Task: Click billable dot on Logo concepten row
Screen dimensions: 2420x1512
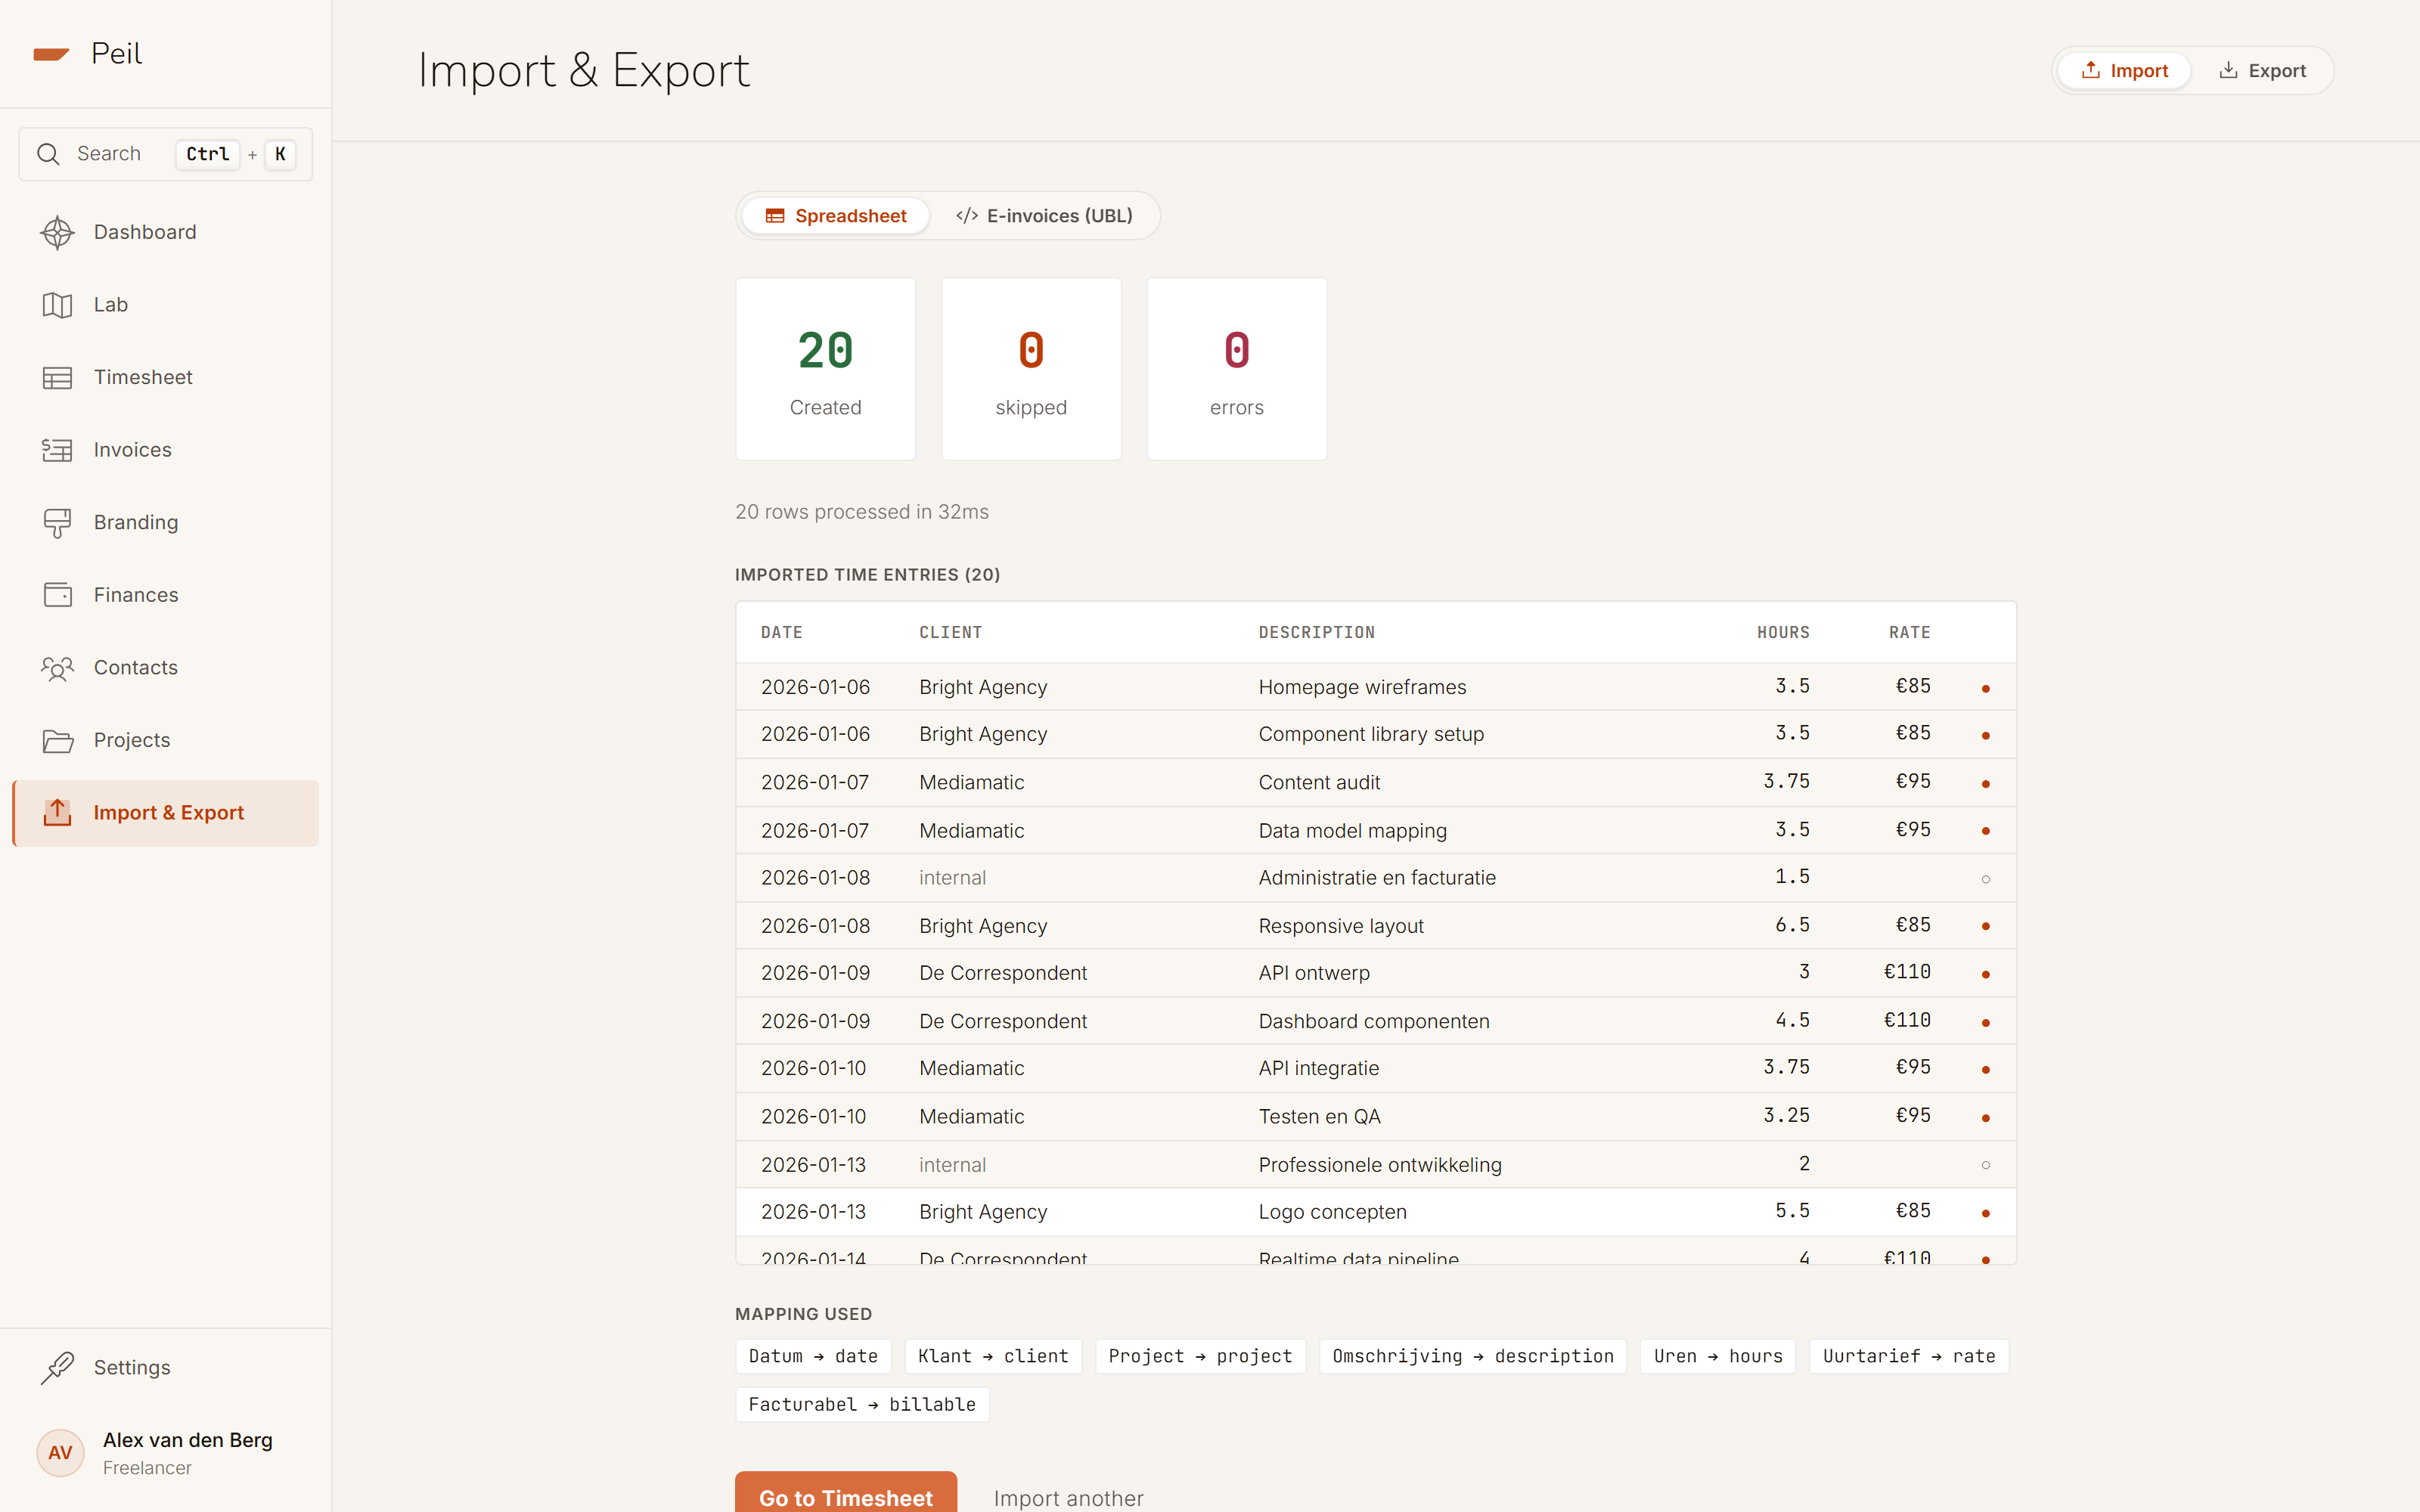Action: (1985, 1213)
